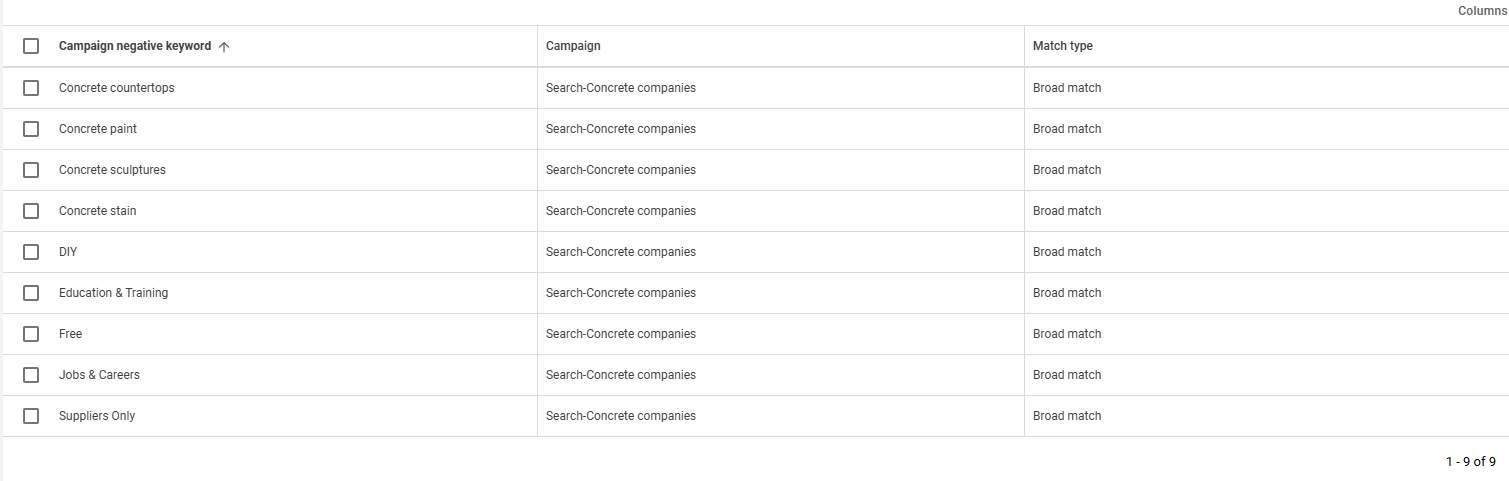Select the Concrete countertops row checkbox
Screen dimensions: 1509x481
[x=31, y=88]
